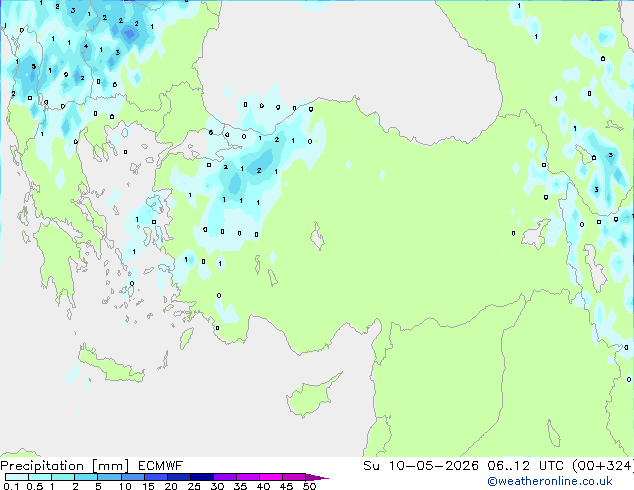Click the '25' legend value label
This screenshot has width=634, height=490.
click(194, 486)
